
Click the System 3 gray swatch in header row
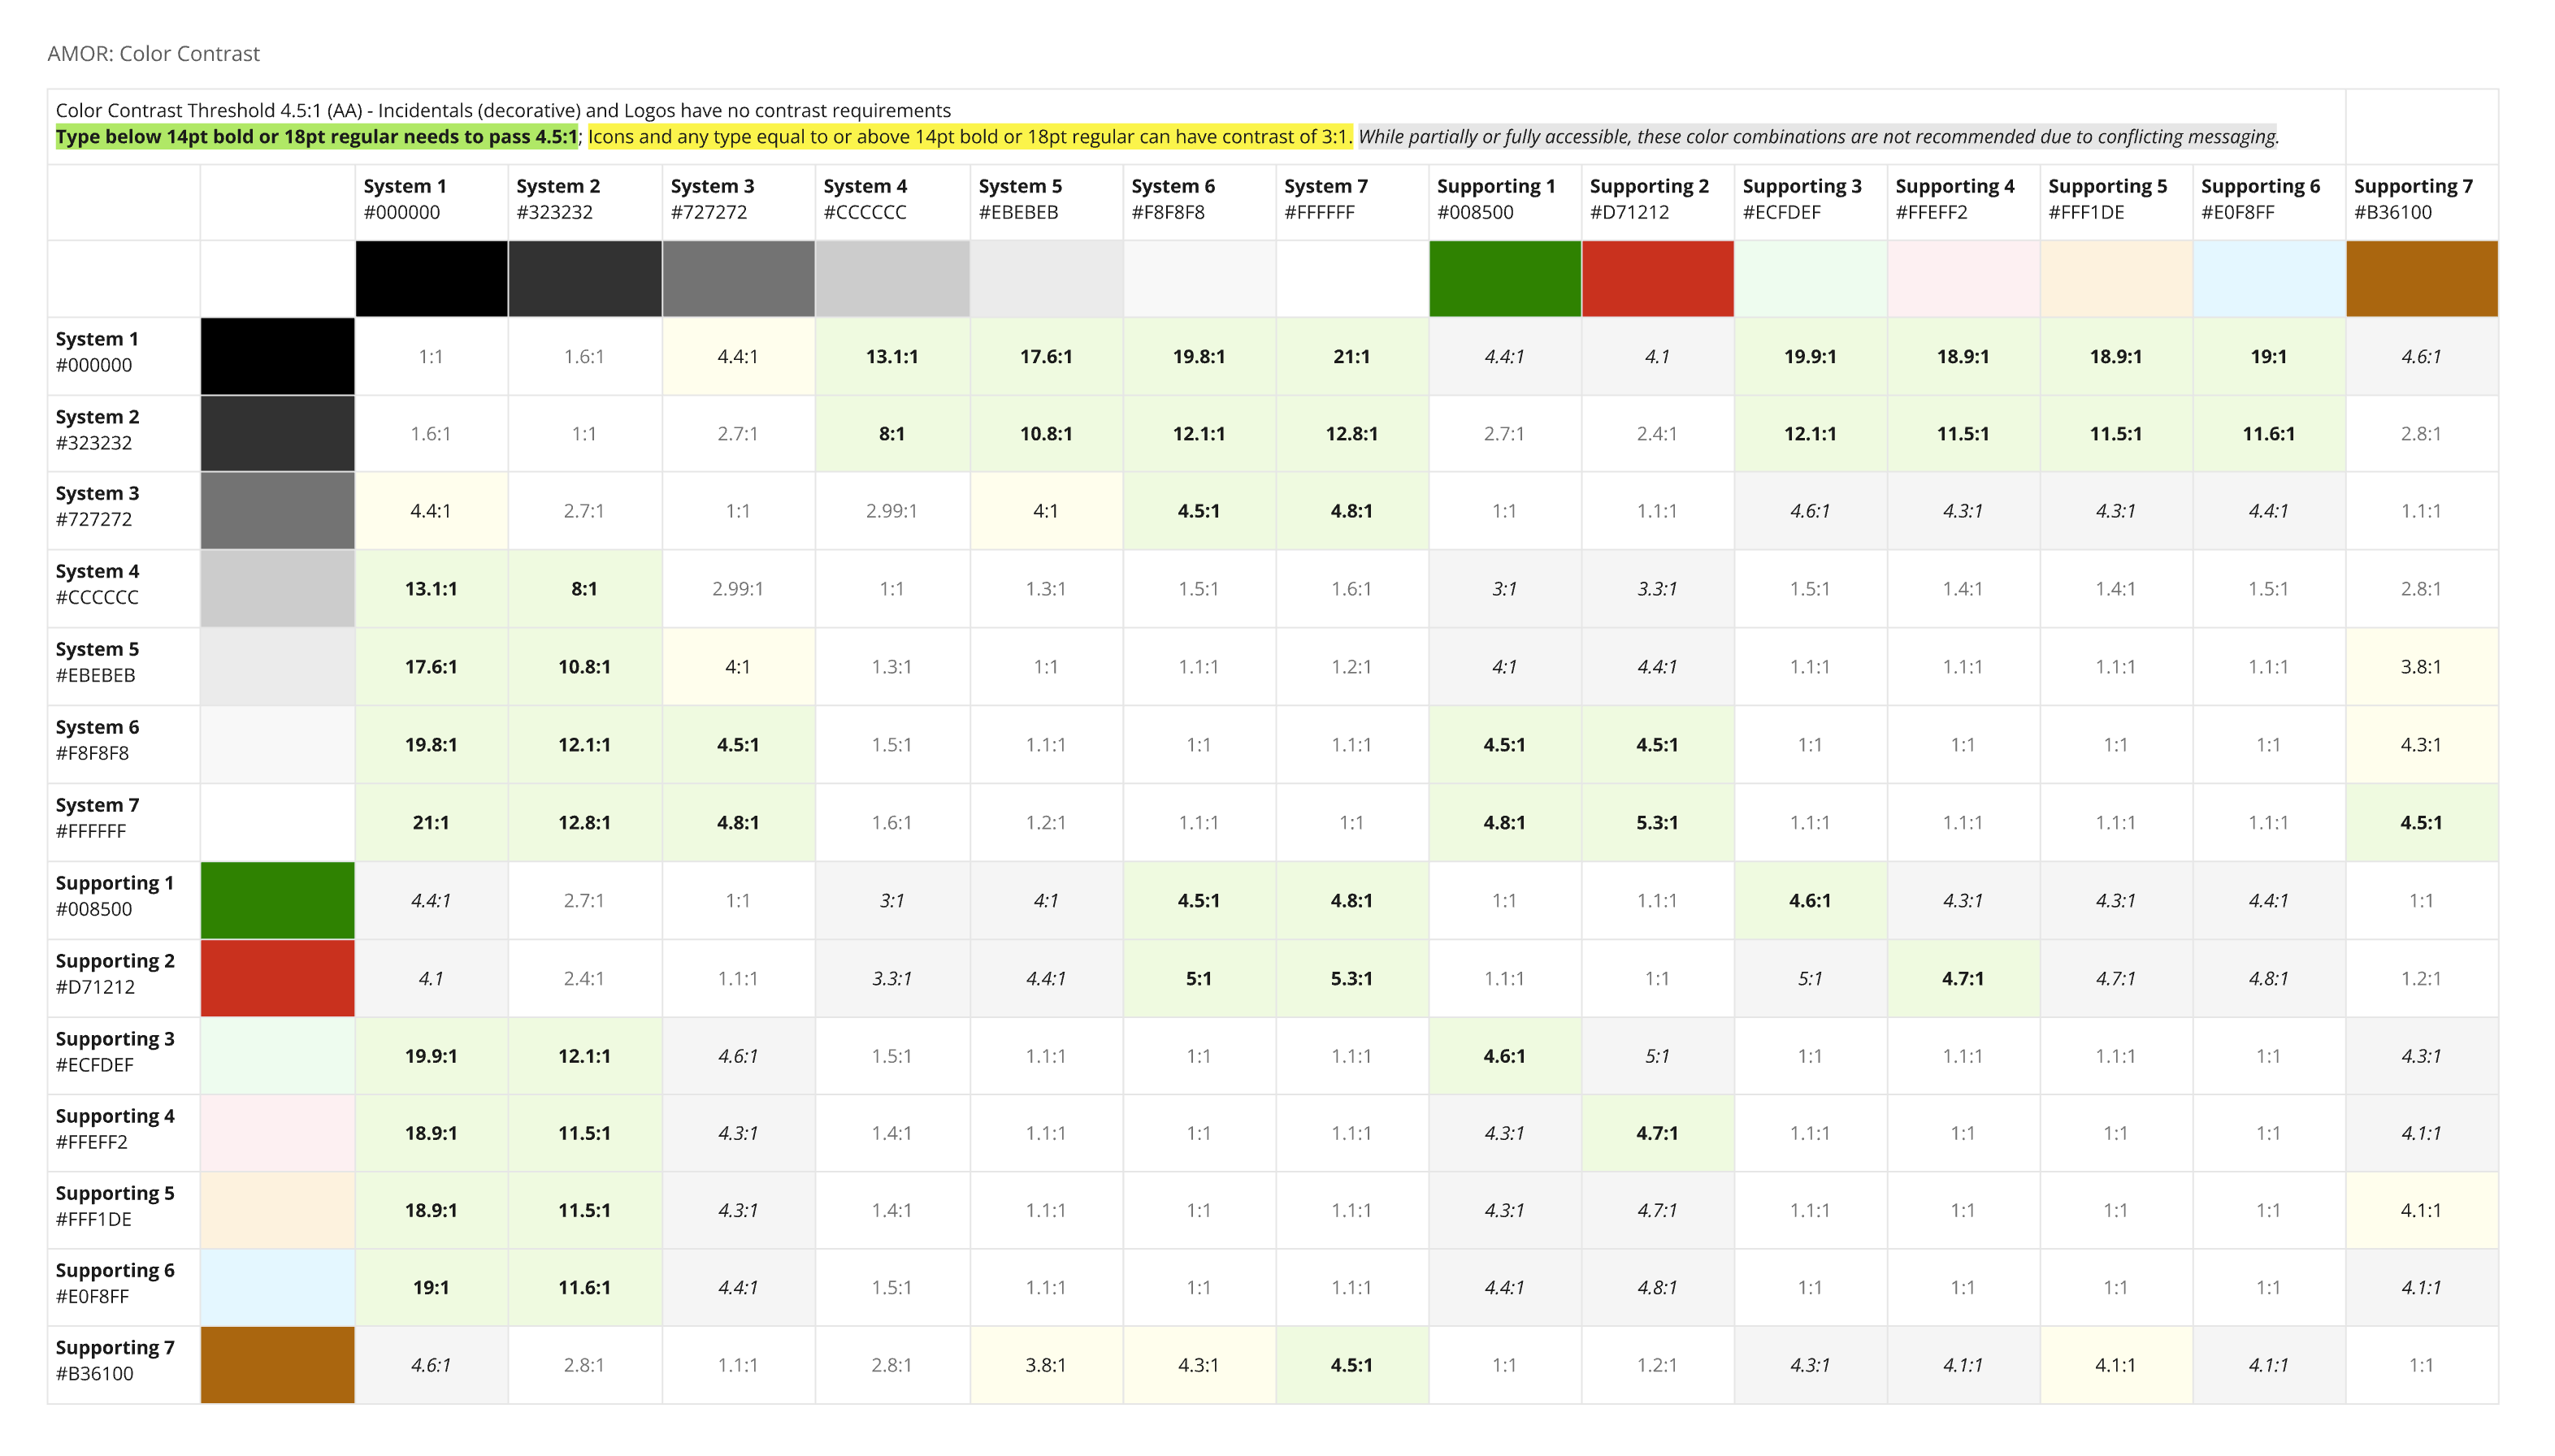pos(739,279)
